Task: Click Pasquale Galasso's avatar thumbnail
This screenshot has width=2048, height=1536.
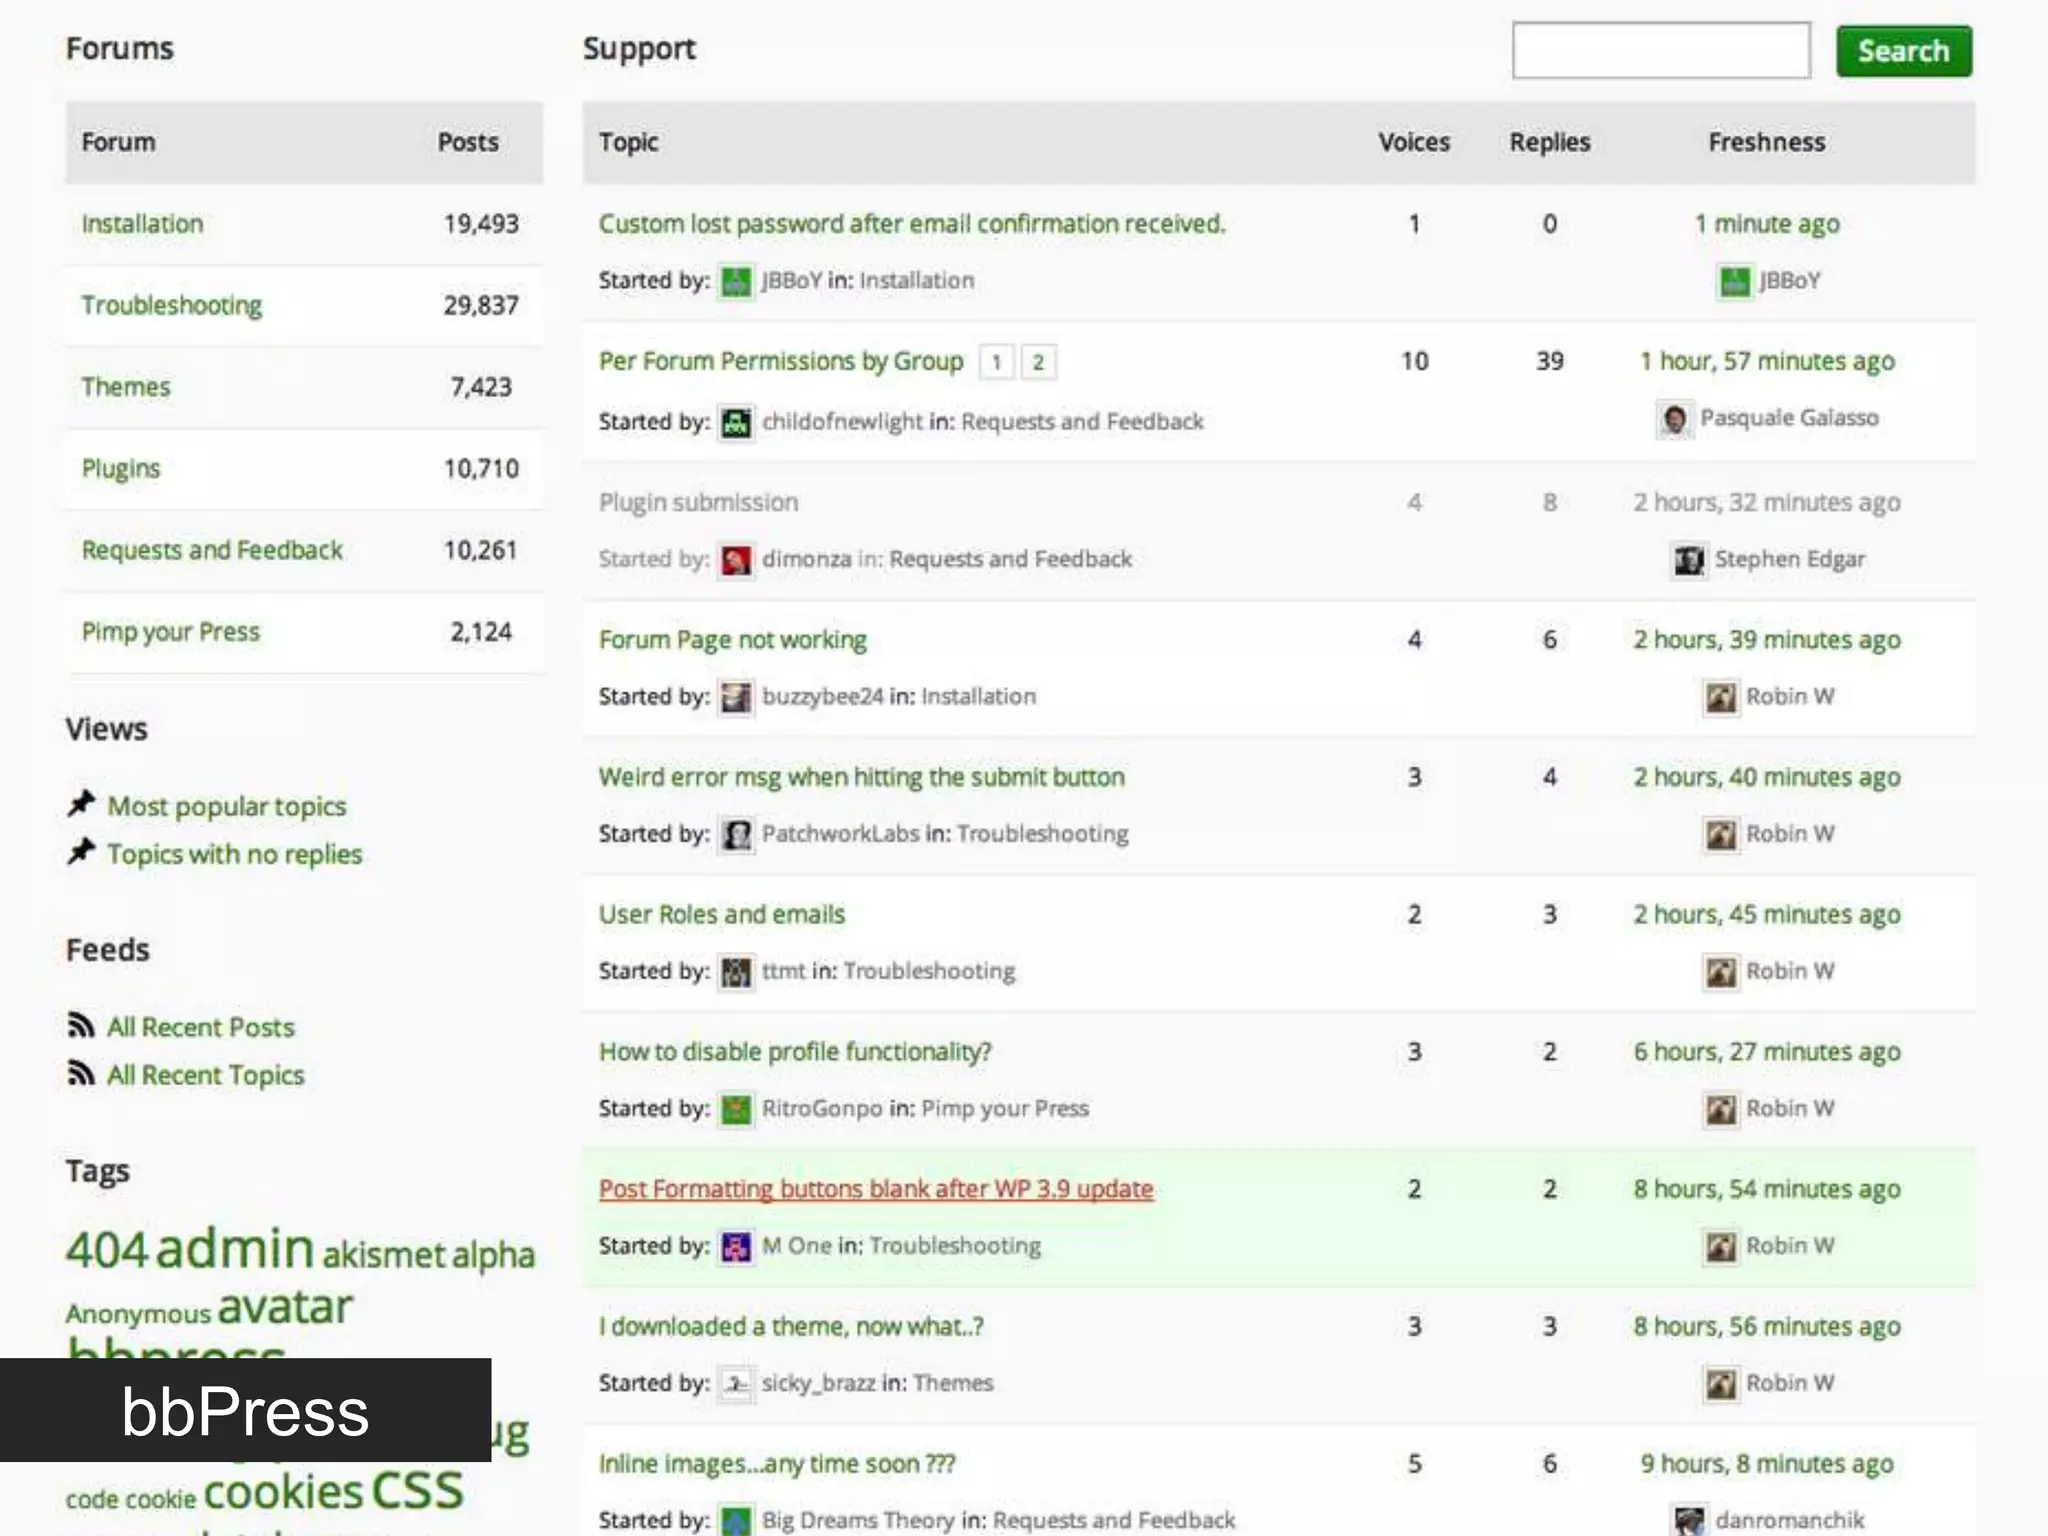Action: pos(1674,419)
